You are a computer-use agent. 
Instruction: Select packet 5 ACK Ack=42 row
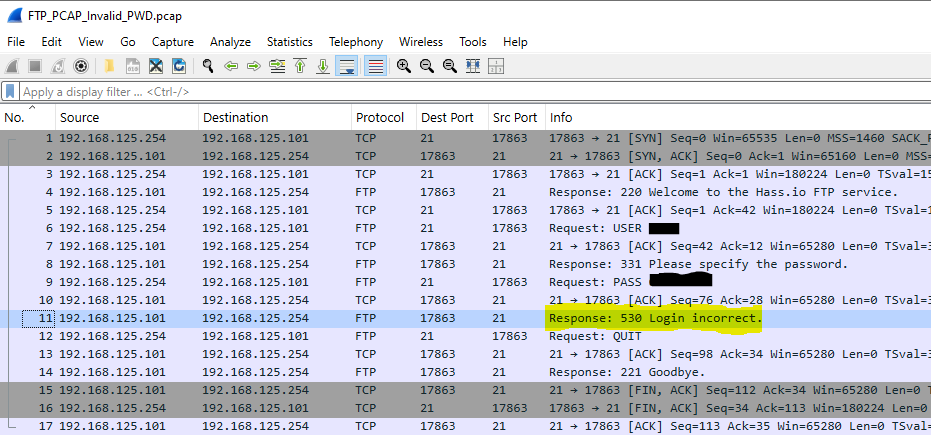tap(466, 210)
